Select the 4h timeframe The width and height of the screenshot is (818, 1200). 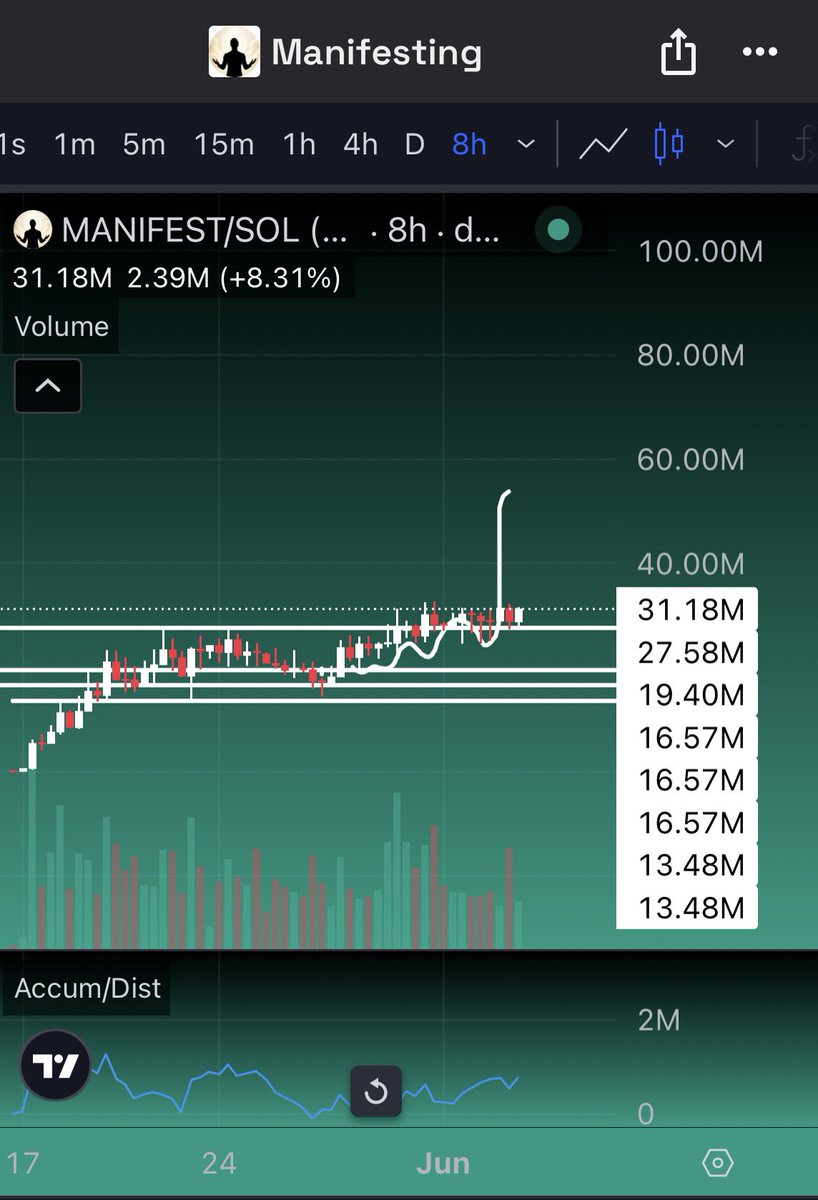click(360, 144)
